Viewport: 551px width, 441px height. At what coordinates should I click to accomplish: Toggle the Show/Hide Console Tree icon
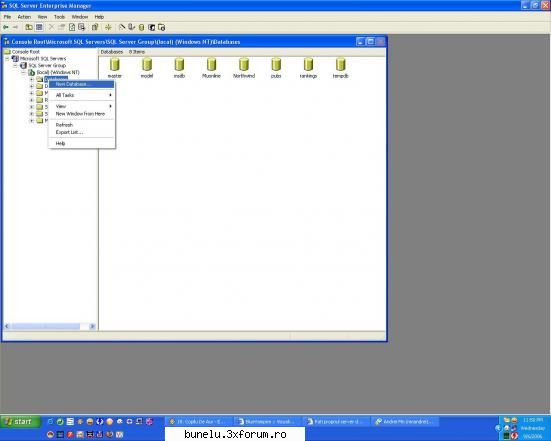pos(39,27)
